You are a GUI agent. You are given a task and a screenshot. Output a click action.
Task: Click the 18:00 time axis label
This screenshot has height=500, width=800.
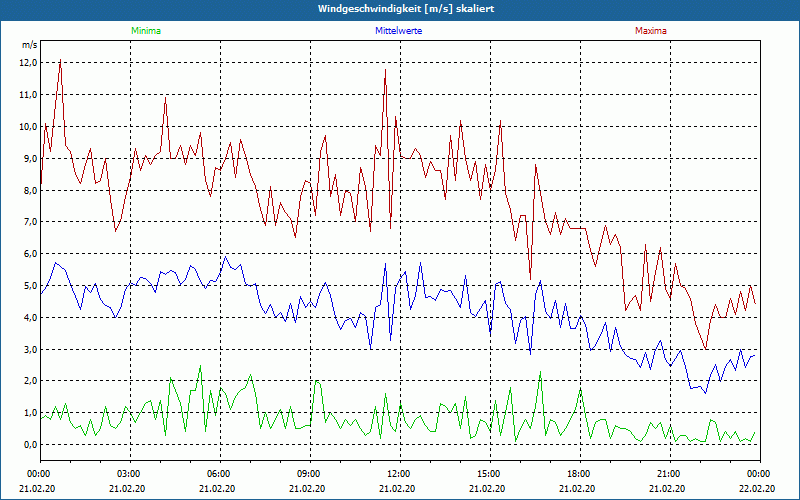[580, 474]
